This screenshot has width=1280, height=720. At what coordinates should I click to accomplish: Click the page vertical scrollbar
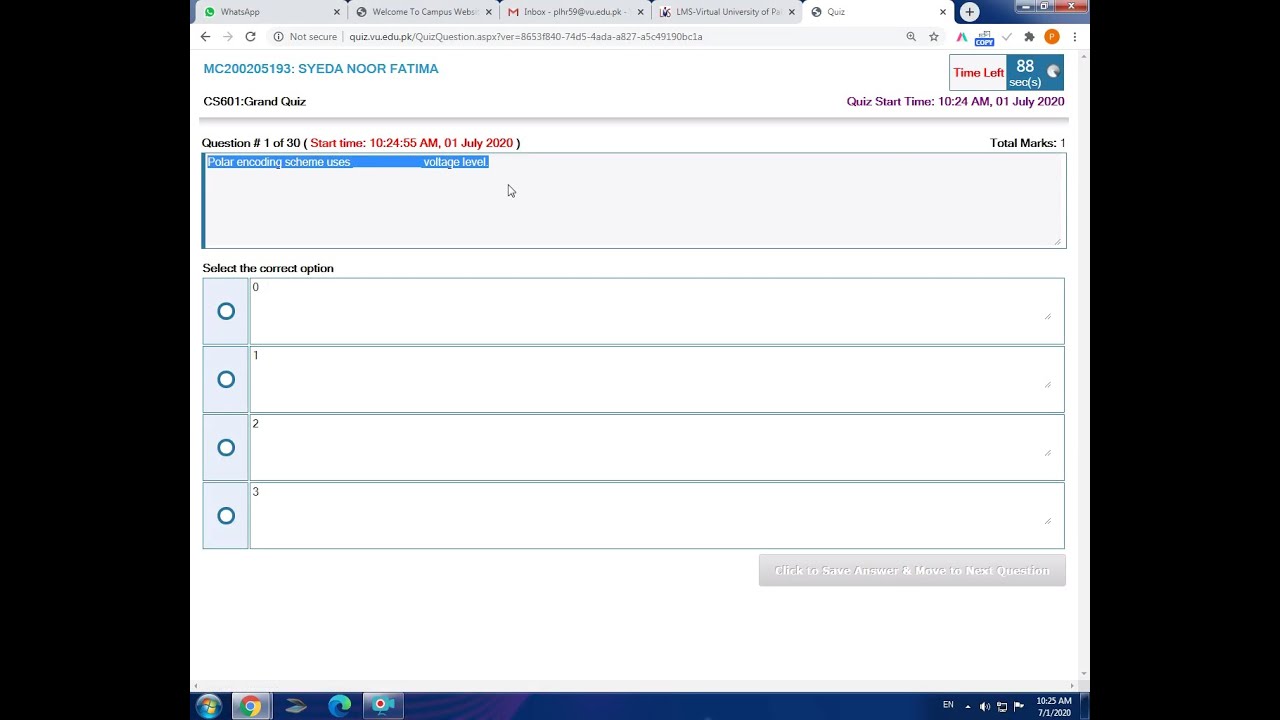[1084, 365]
